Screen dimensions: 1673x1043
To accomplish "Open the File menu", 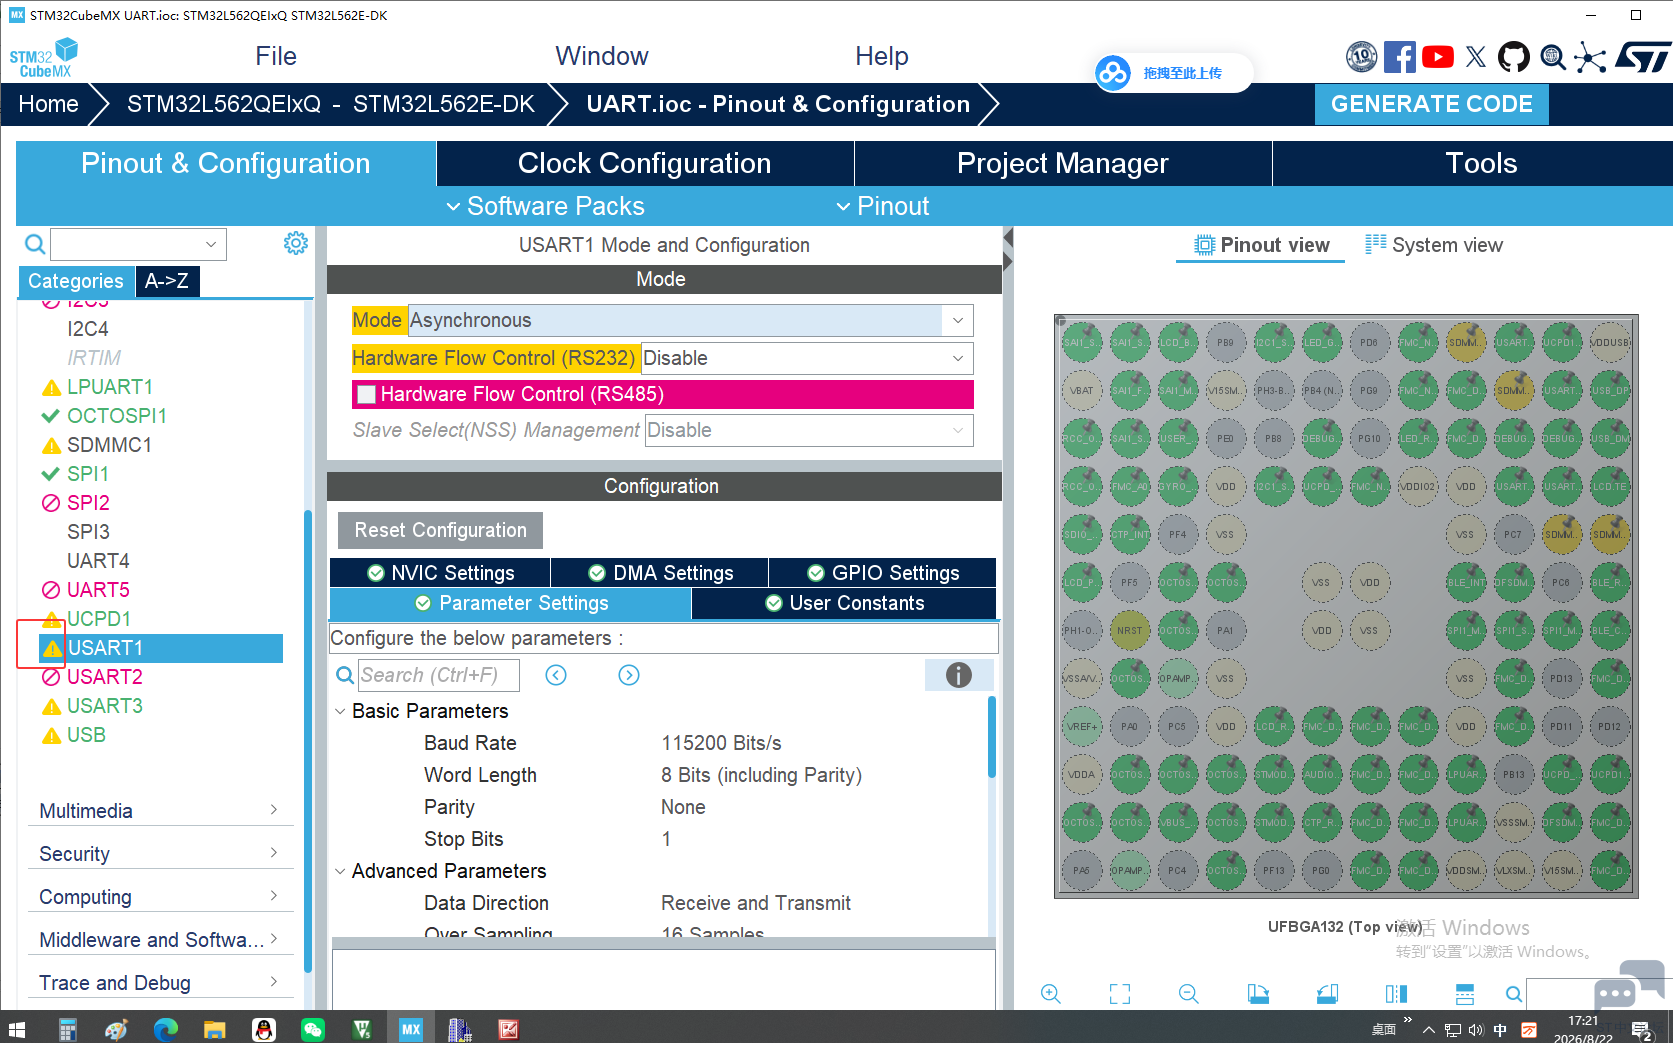I will pyautogui.click(x=276, y=56).
